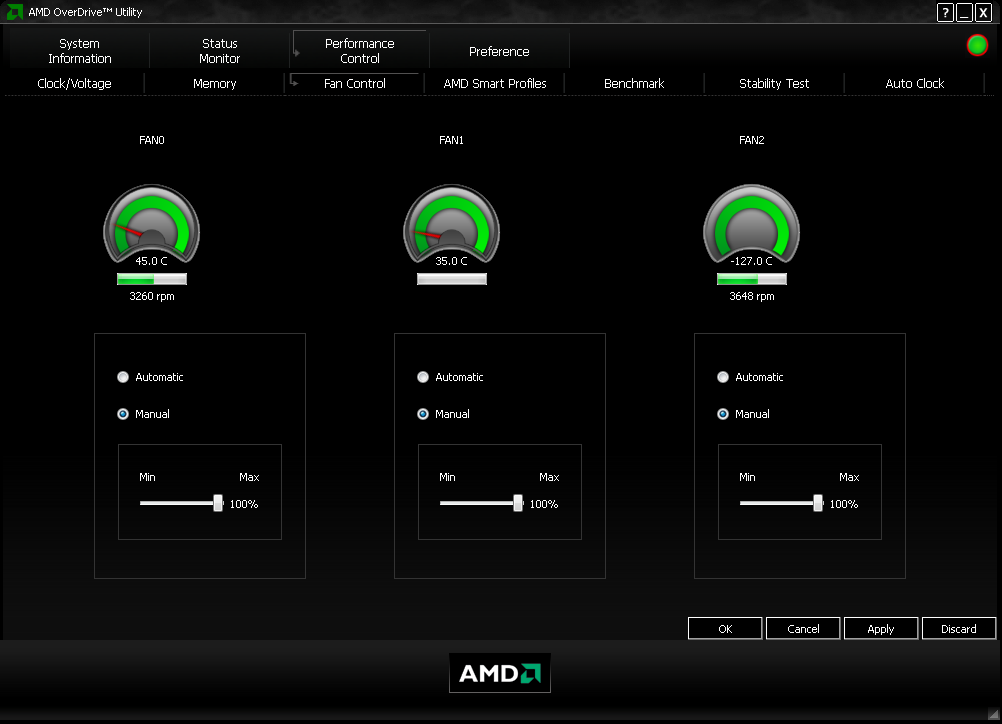Click the 35.0 C temperature value
The image size is (1002, 724).
click(x=451, y=261)
